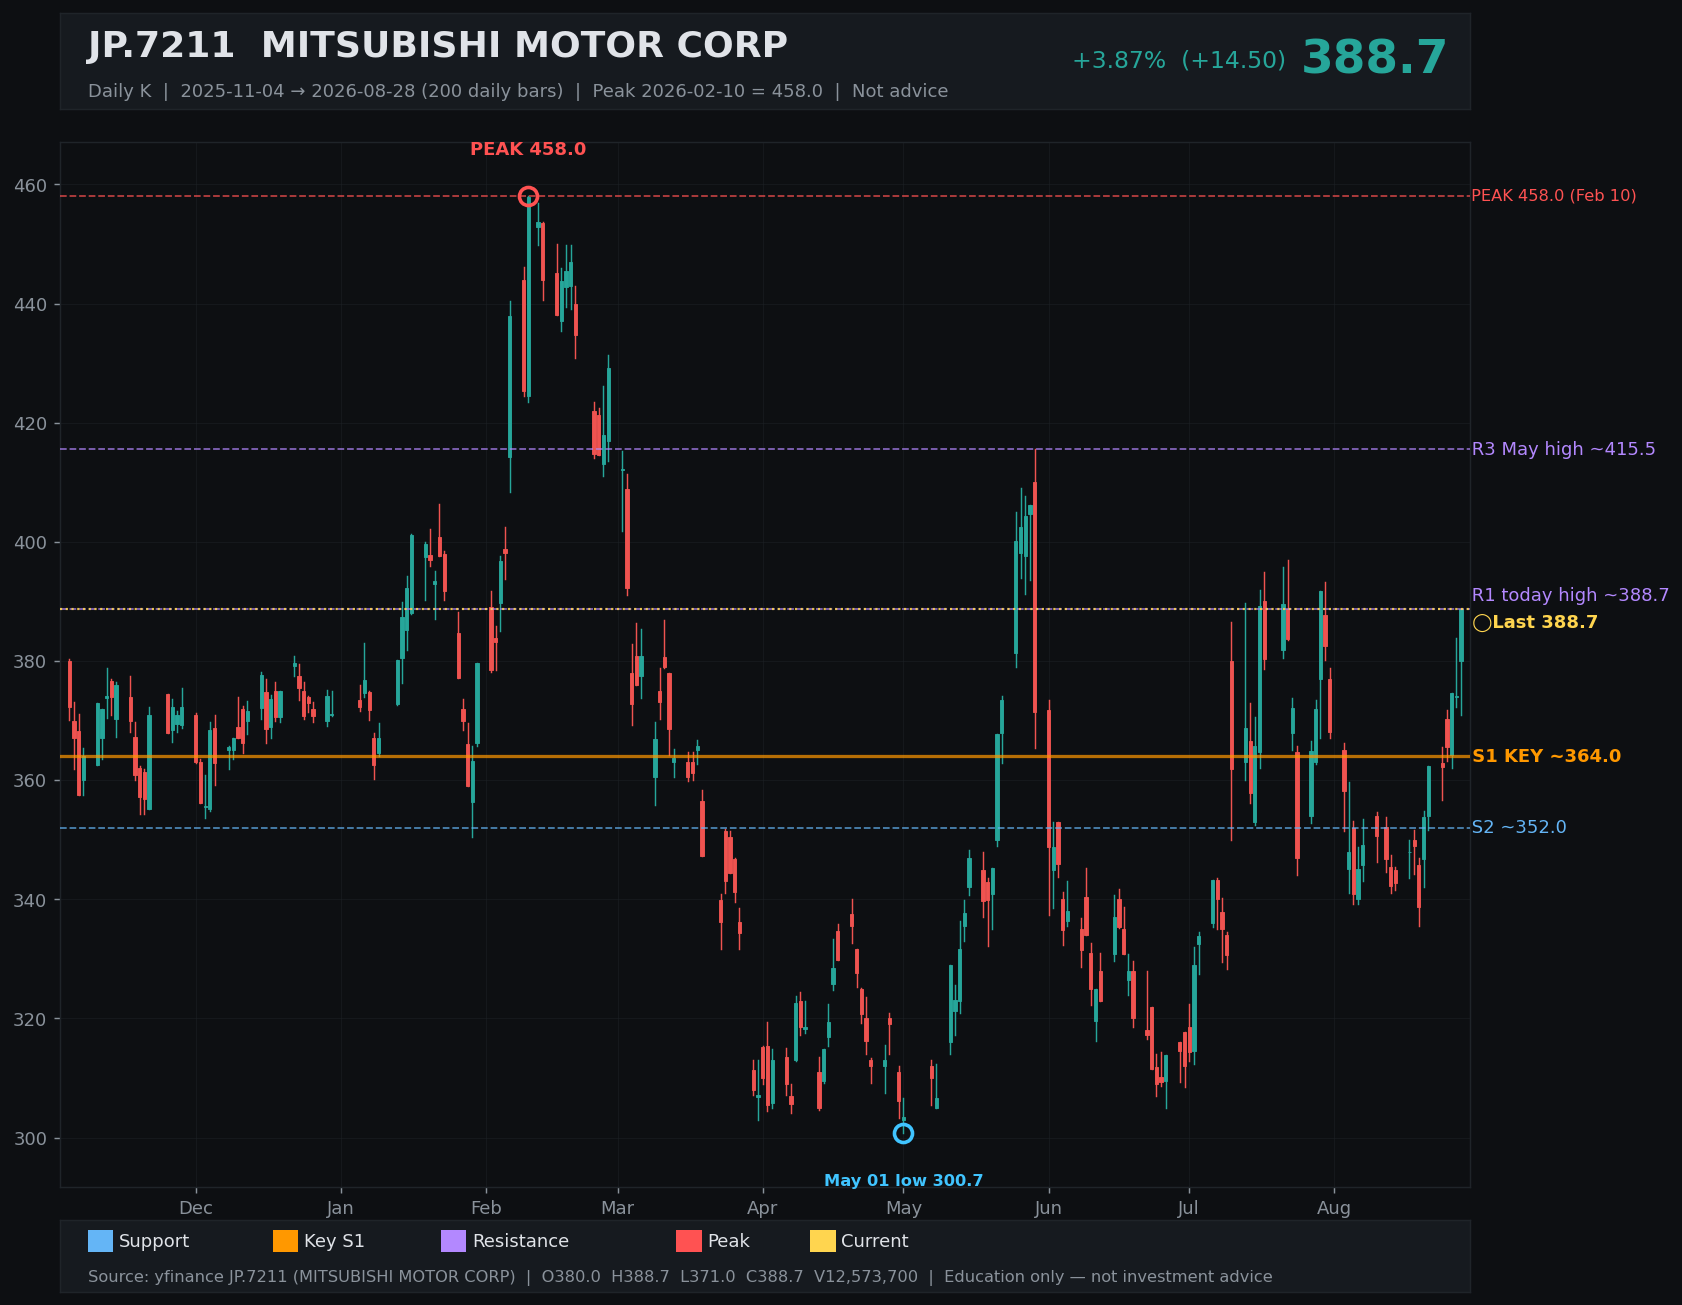Click the 300 price axis tick

(30, 1139)
